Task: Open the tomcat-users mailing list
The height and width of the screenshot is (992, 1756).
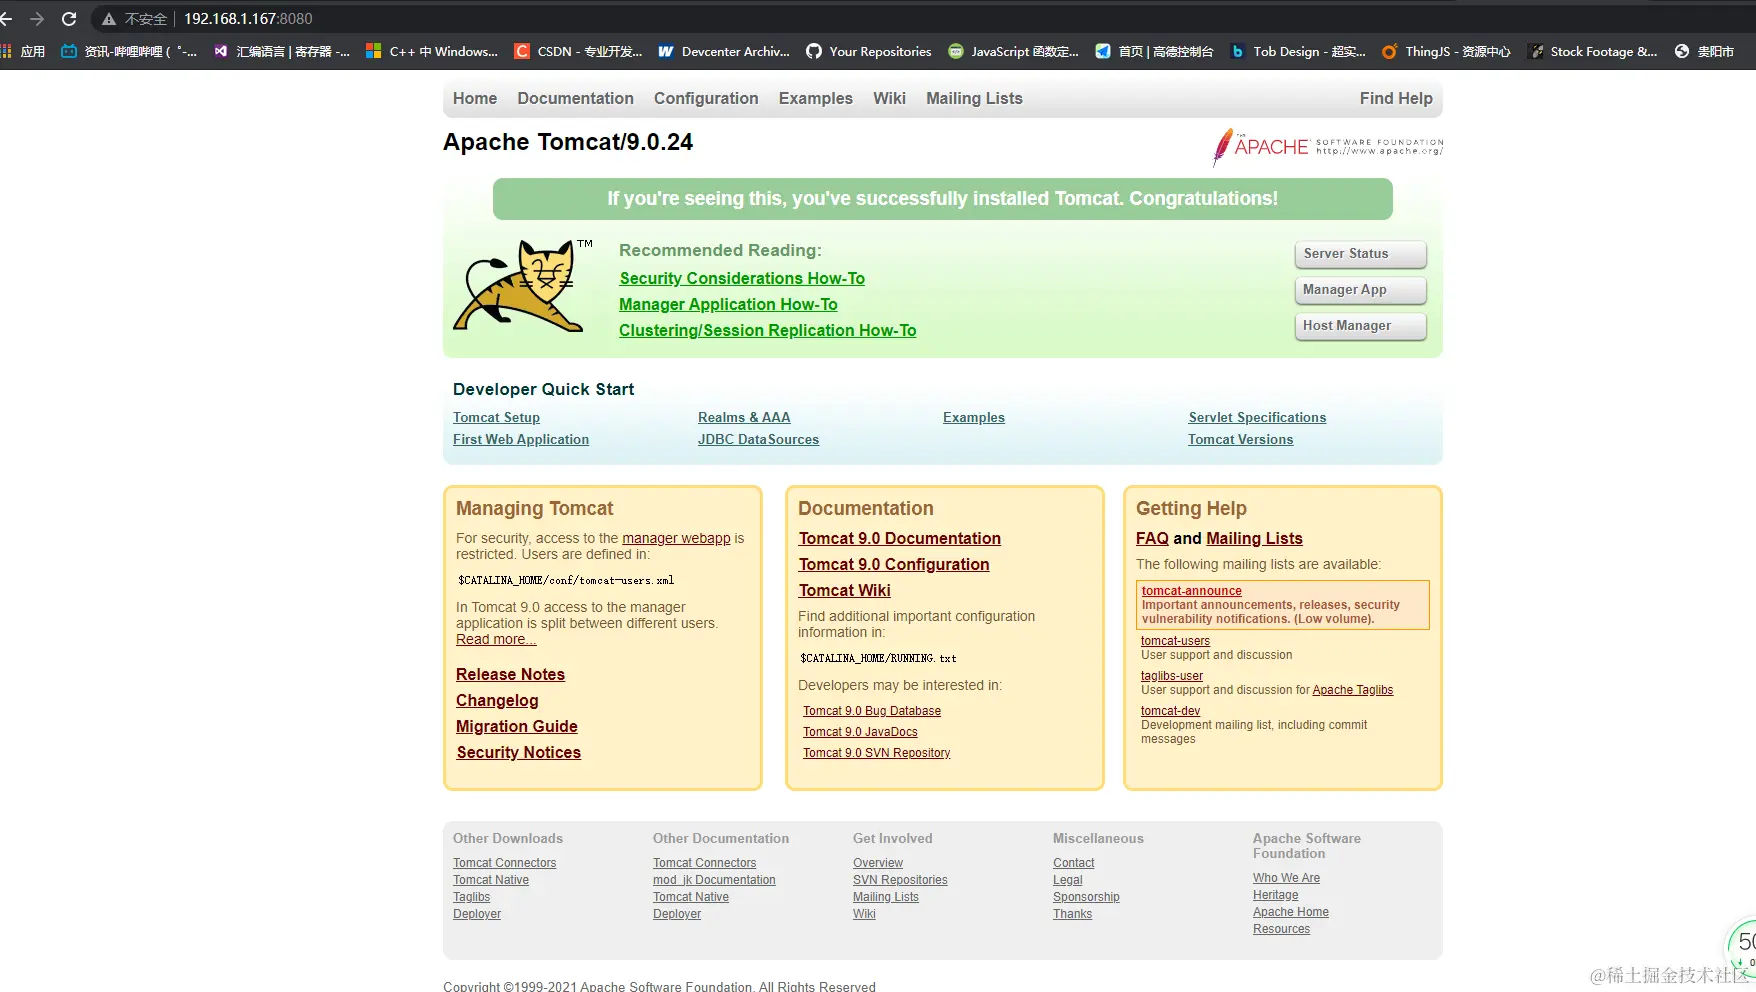Action: pyautogui.click(x=1175, y=641)
